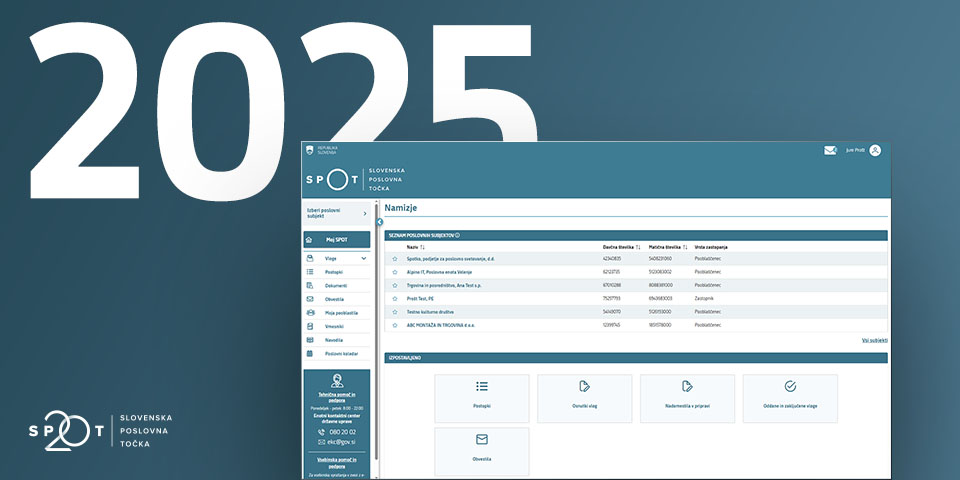
Task: Click the Postopki list icon in sidebar
Action: click(x=310, y=272)
